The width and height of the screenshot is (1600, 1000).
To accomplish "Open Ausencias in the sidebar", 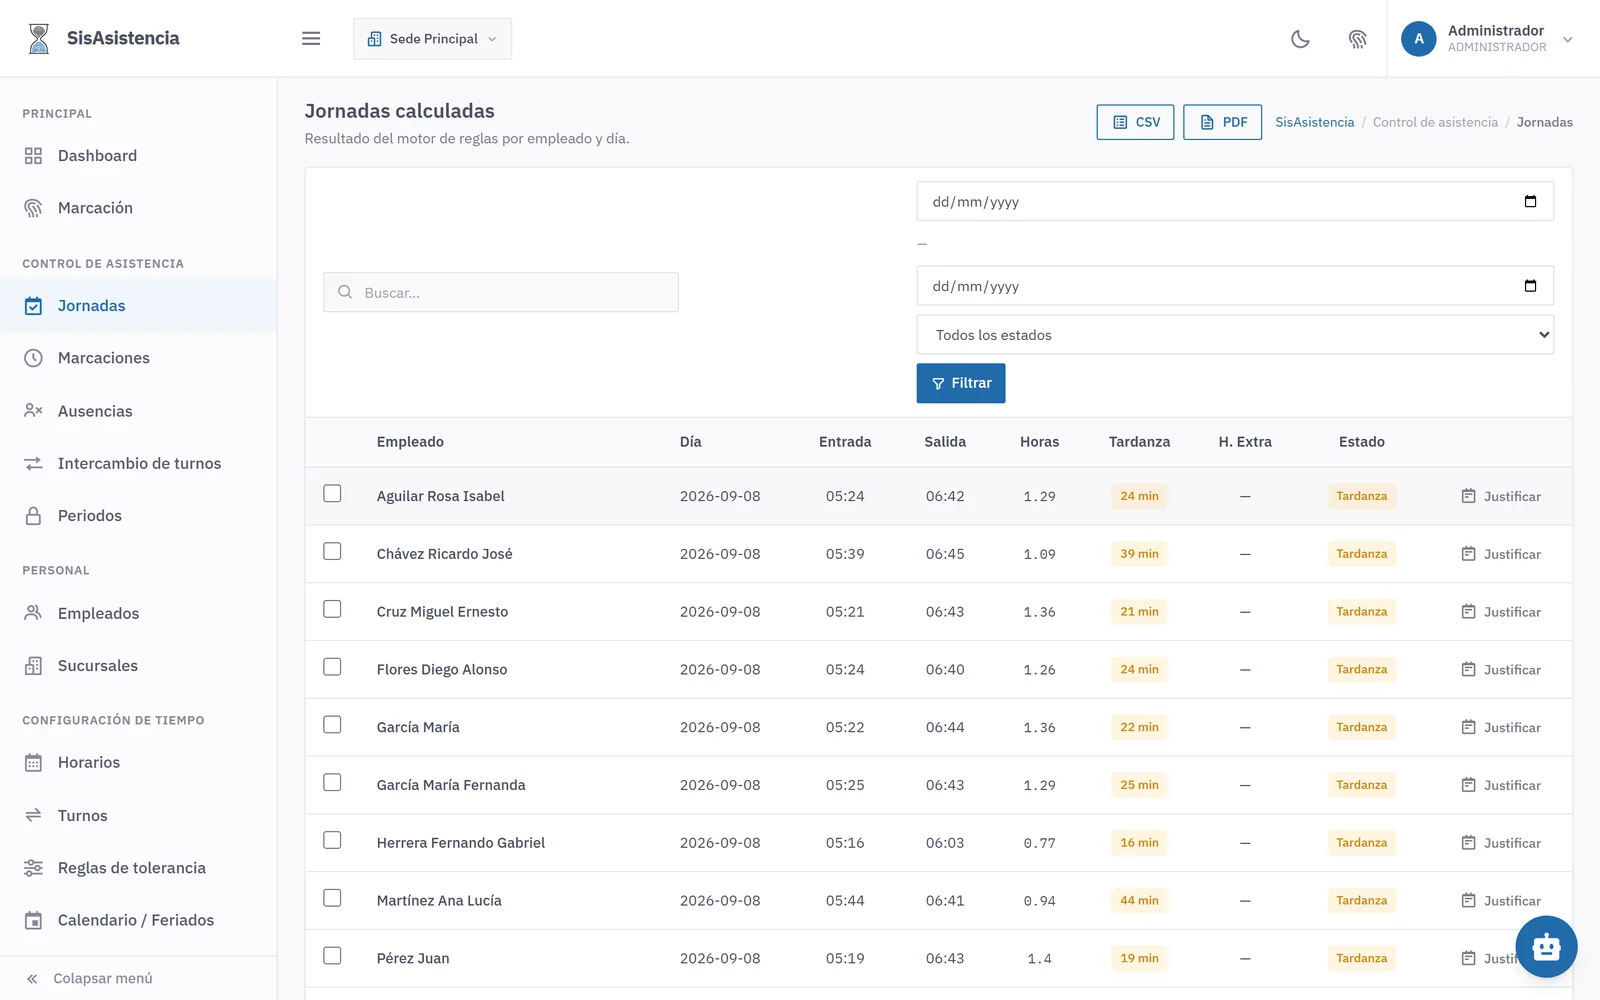I will (x=138, y=411).
